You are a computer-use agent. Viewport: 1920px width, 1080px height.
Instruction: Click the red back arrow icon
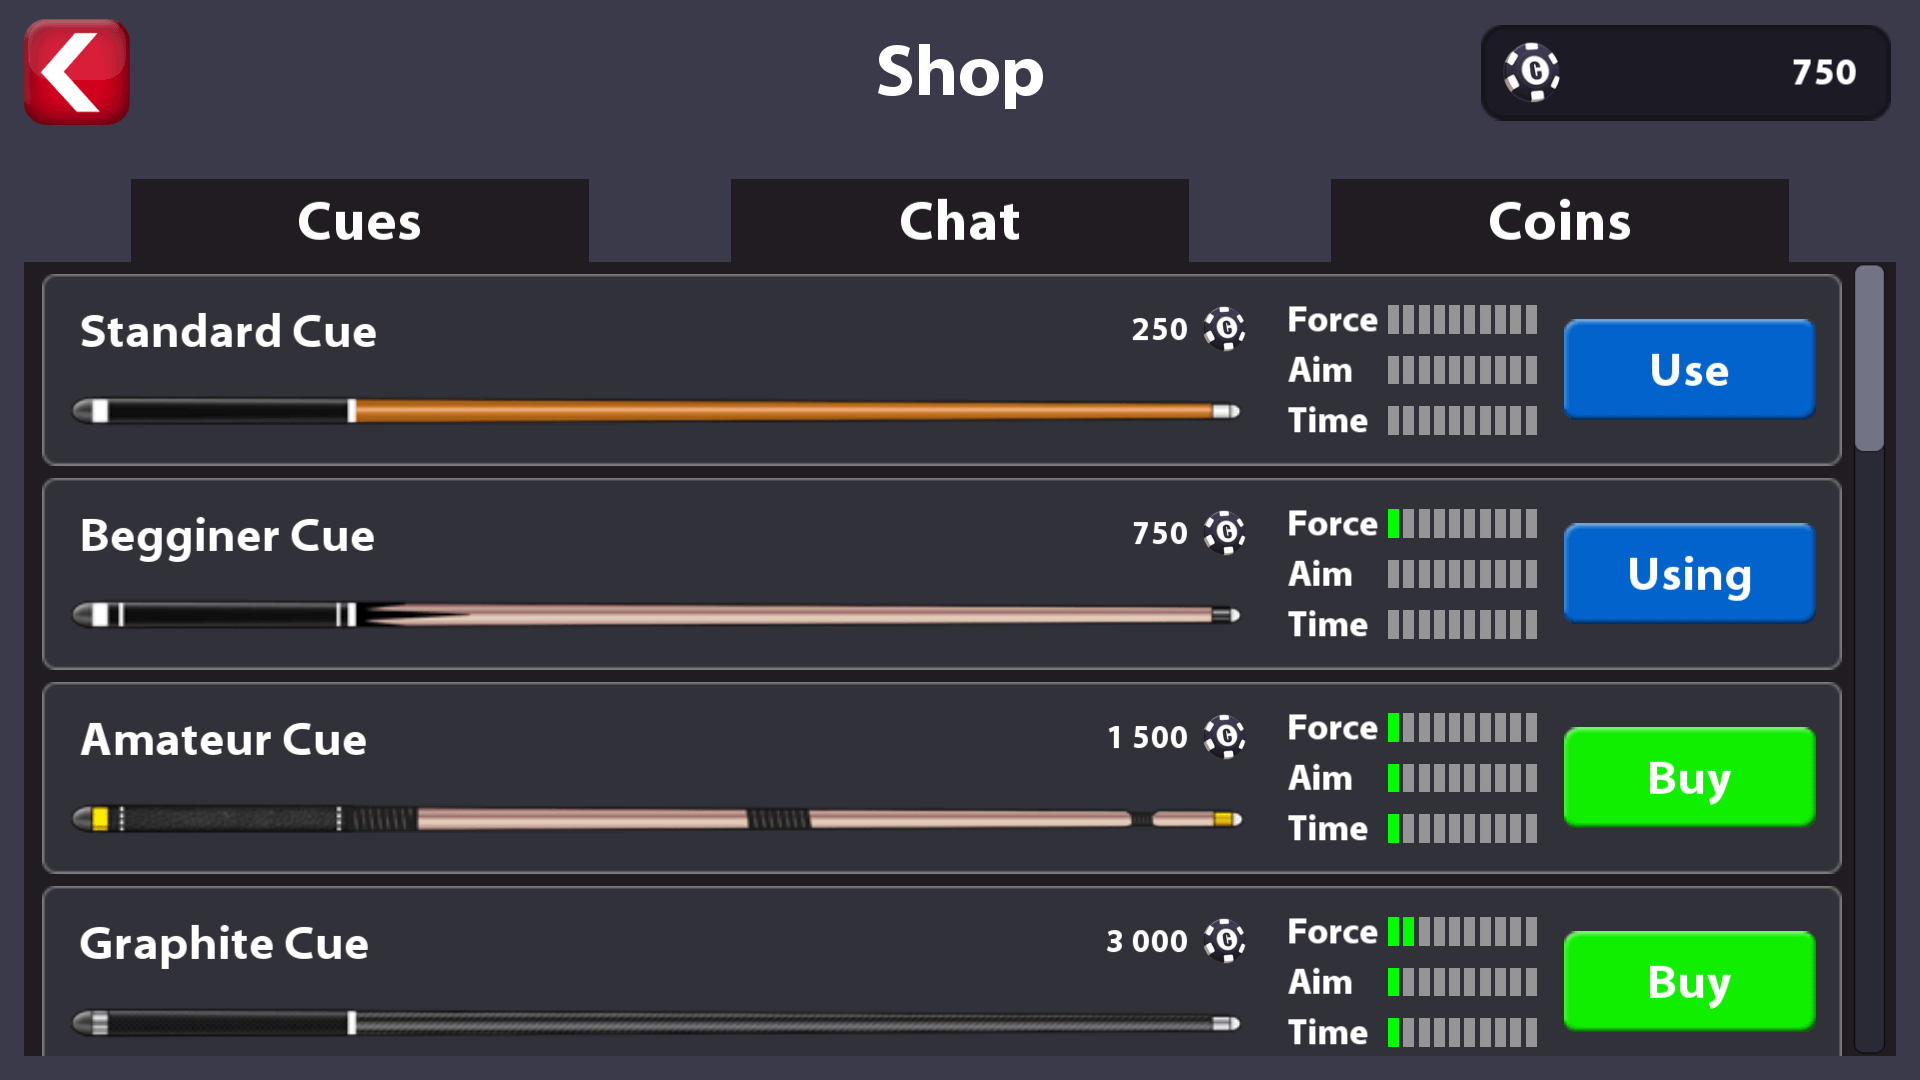(x=76, y=72)
